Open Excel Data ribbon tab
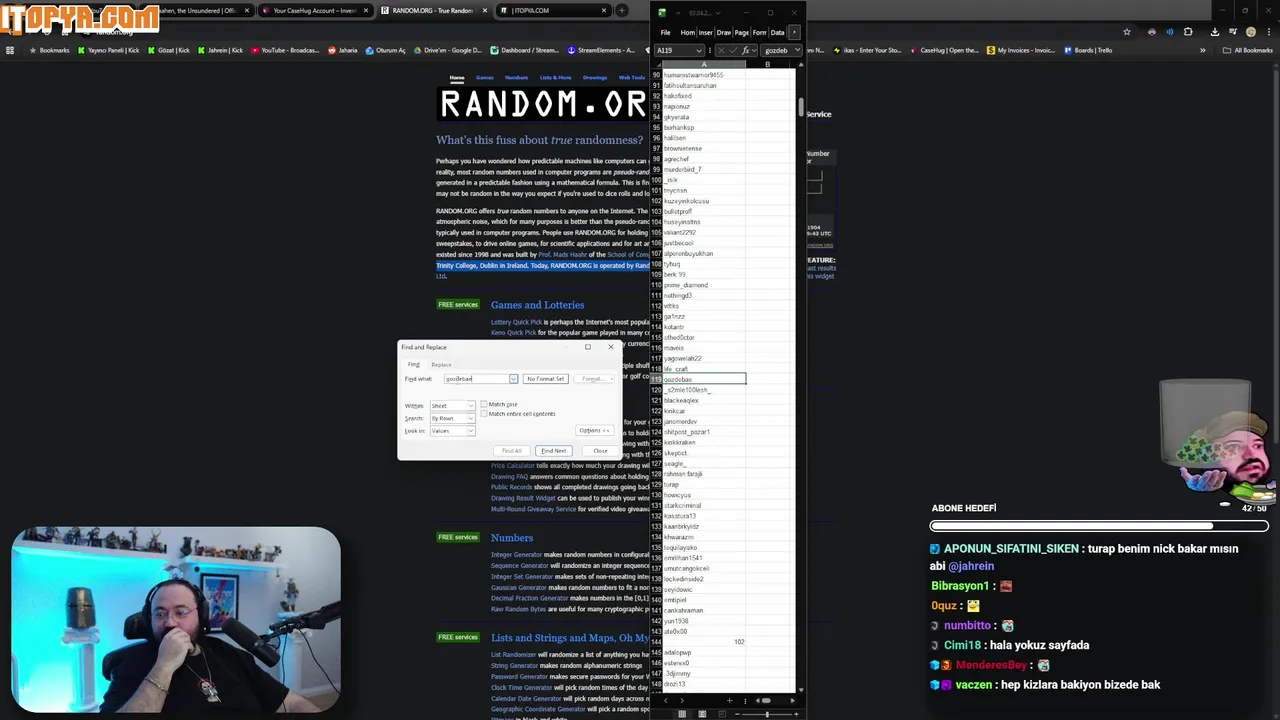 click(x=777, y=32)
